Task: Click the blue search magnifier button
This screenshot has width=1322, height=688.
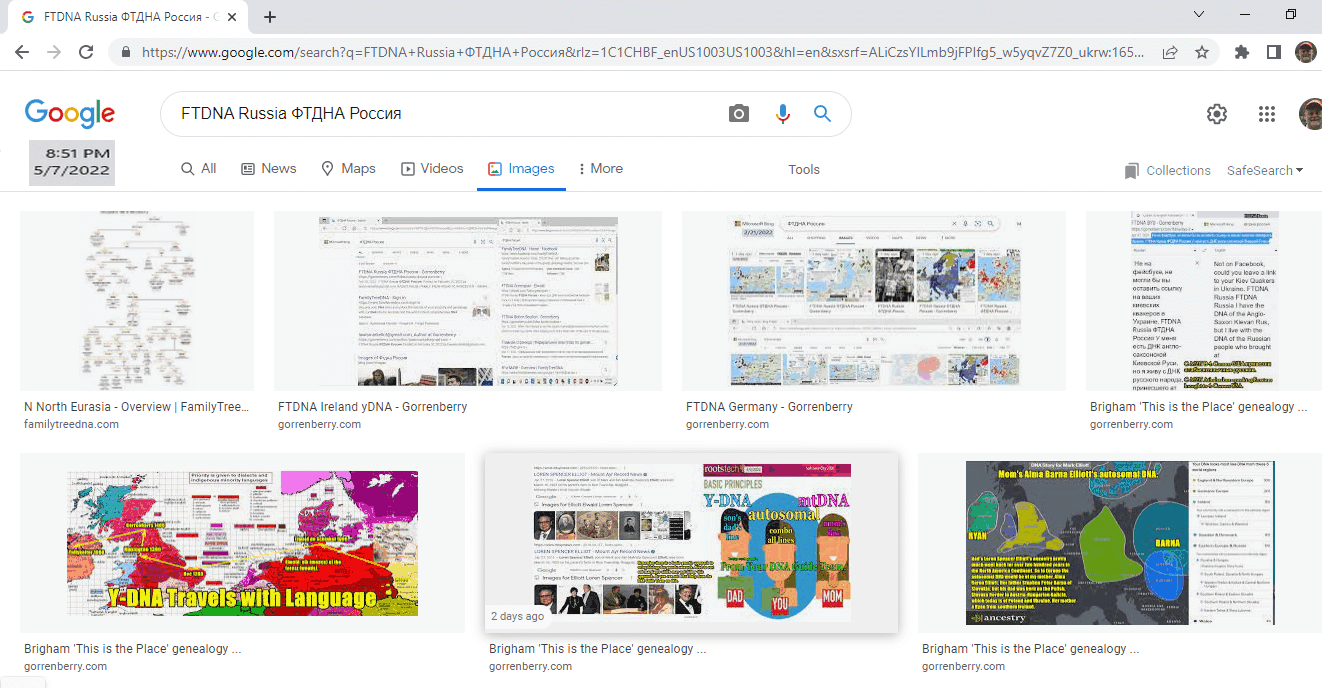Action: pyautogui.click(x=823, y=114)
